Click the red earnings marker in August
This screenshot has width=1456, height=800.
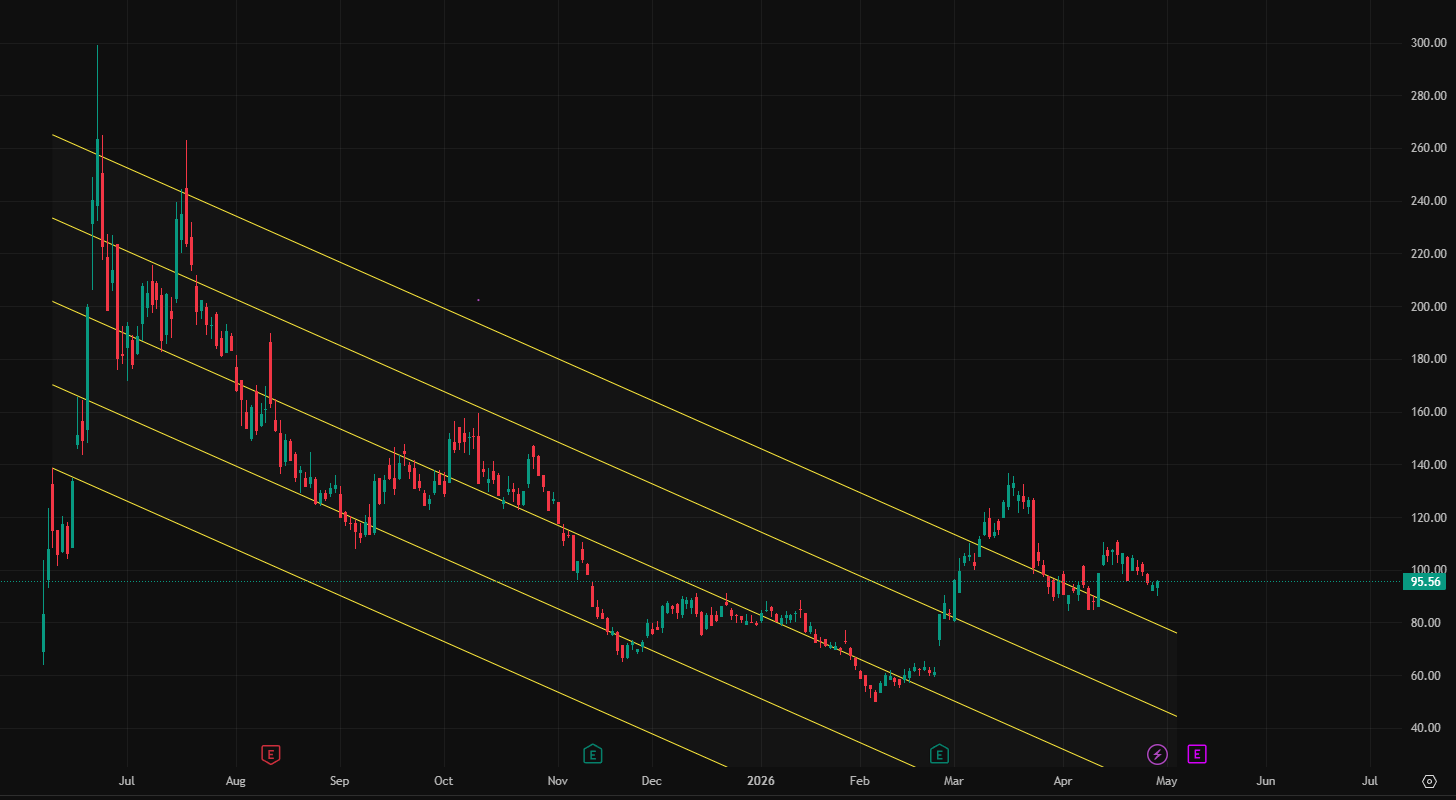coord(270,753)
